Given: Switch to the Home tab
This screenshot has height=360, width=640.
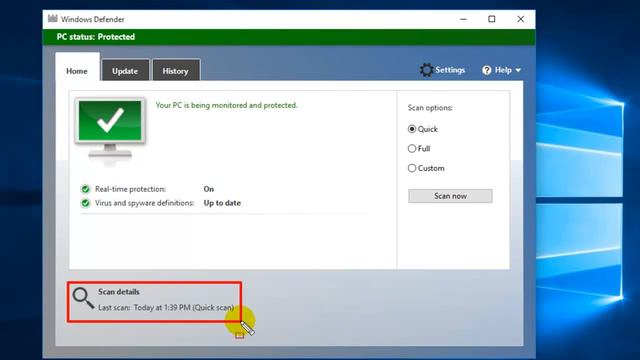Looking at the screenshot, I should pyautogui.click(x=77, y=71).
